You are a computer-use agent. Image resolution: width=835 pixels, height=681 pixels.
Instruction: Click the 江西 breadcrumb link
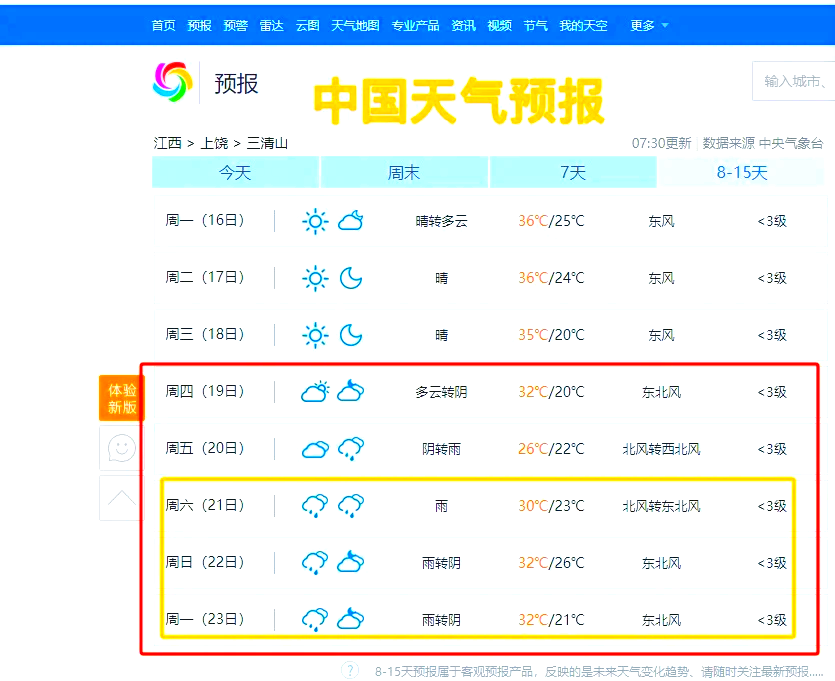tap(167, 143)
